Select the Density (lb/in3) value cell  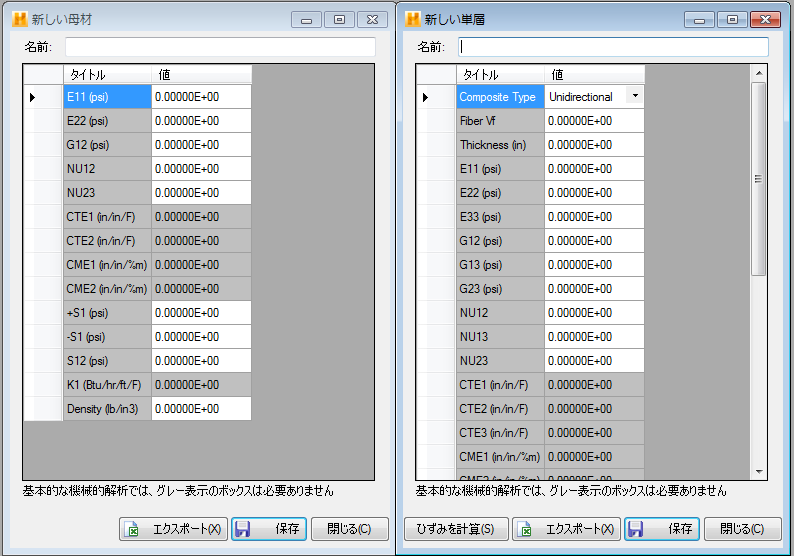click(x=202, y=409)
